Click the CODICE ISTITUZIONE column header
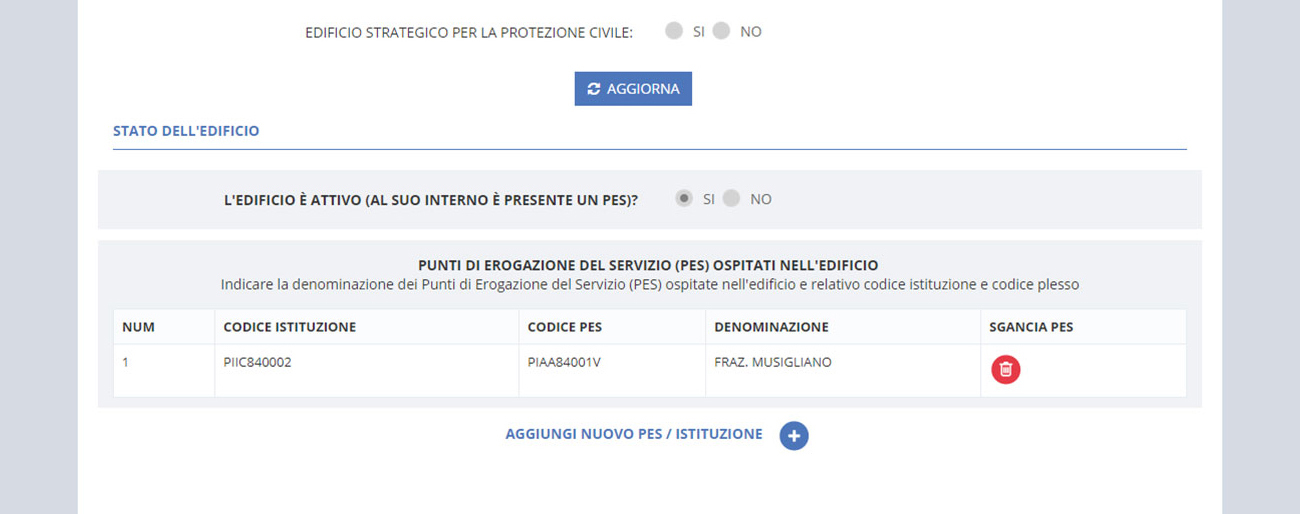1300x514 pixels. pyautogui.click(x=290, y=327)
